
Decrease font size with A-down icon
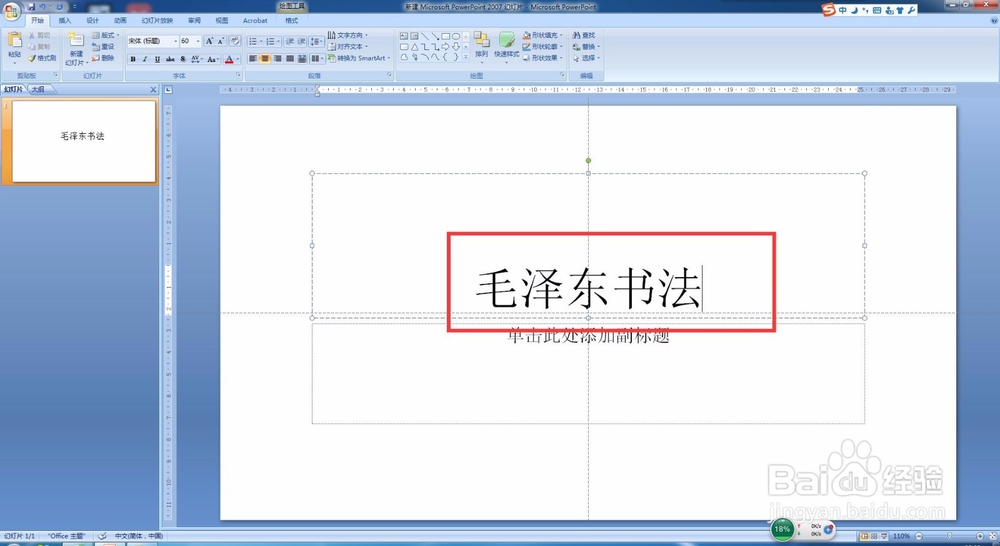[221, 41]
